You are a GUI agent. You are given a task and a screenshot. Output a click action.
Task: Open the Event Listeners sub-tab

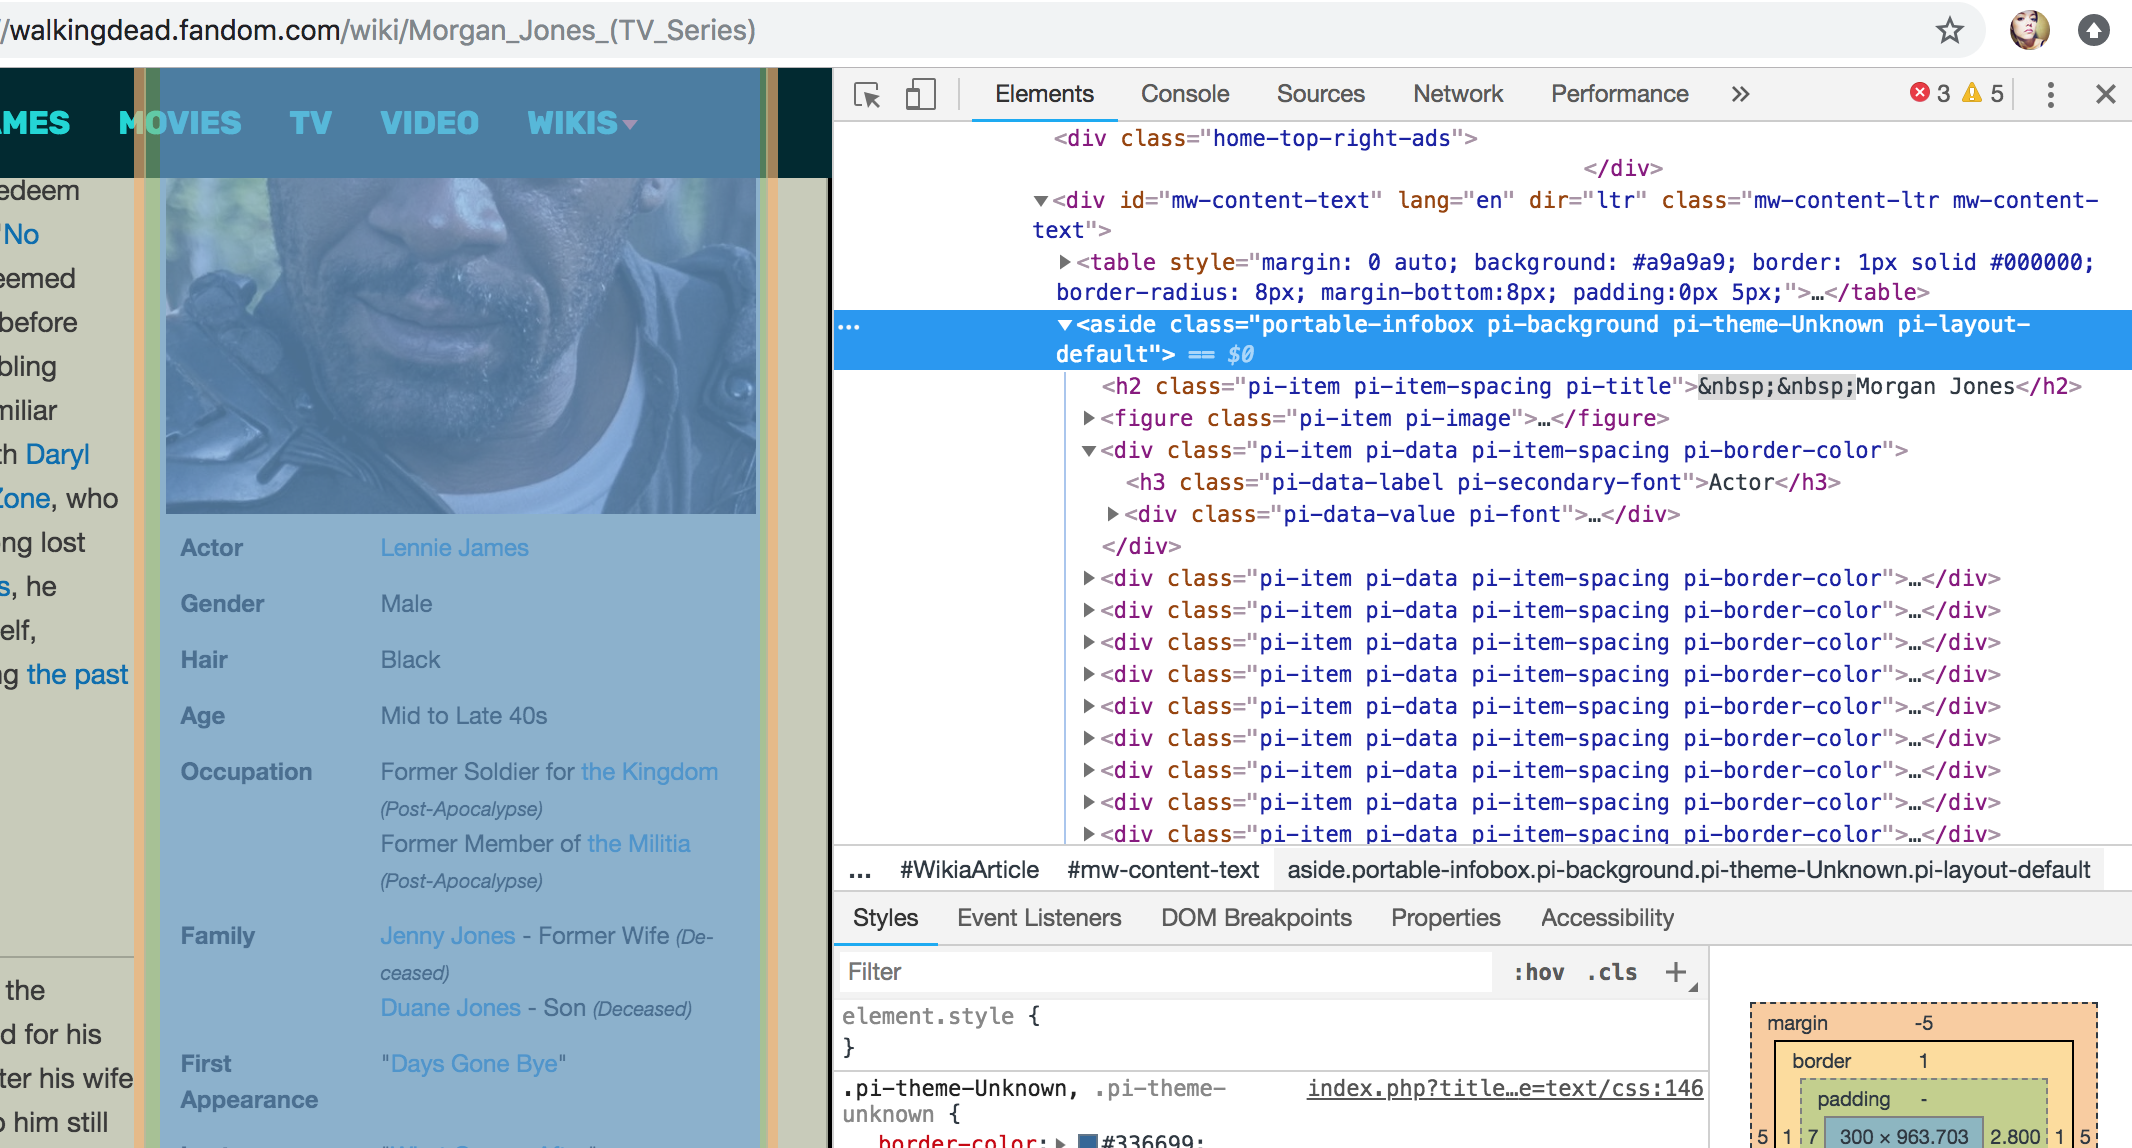coord(1039,918)
